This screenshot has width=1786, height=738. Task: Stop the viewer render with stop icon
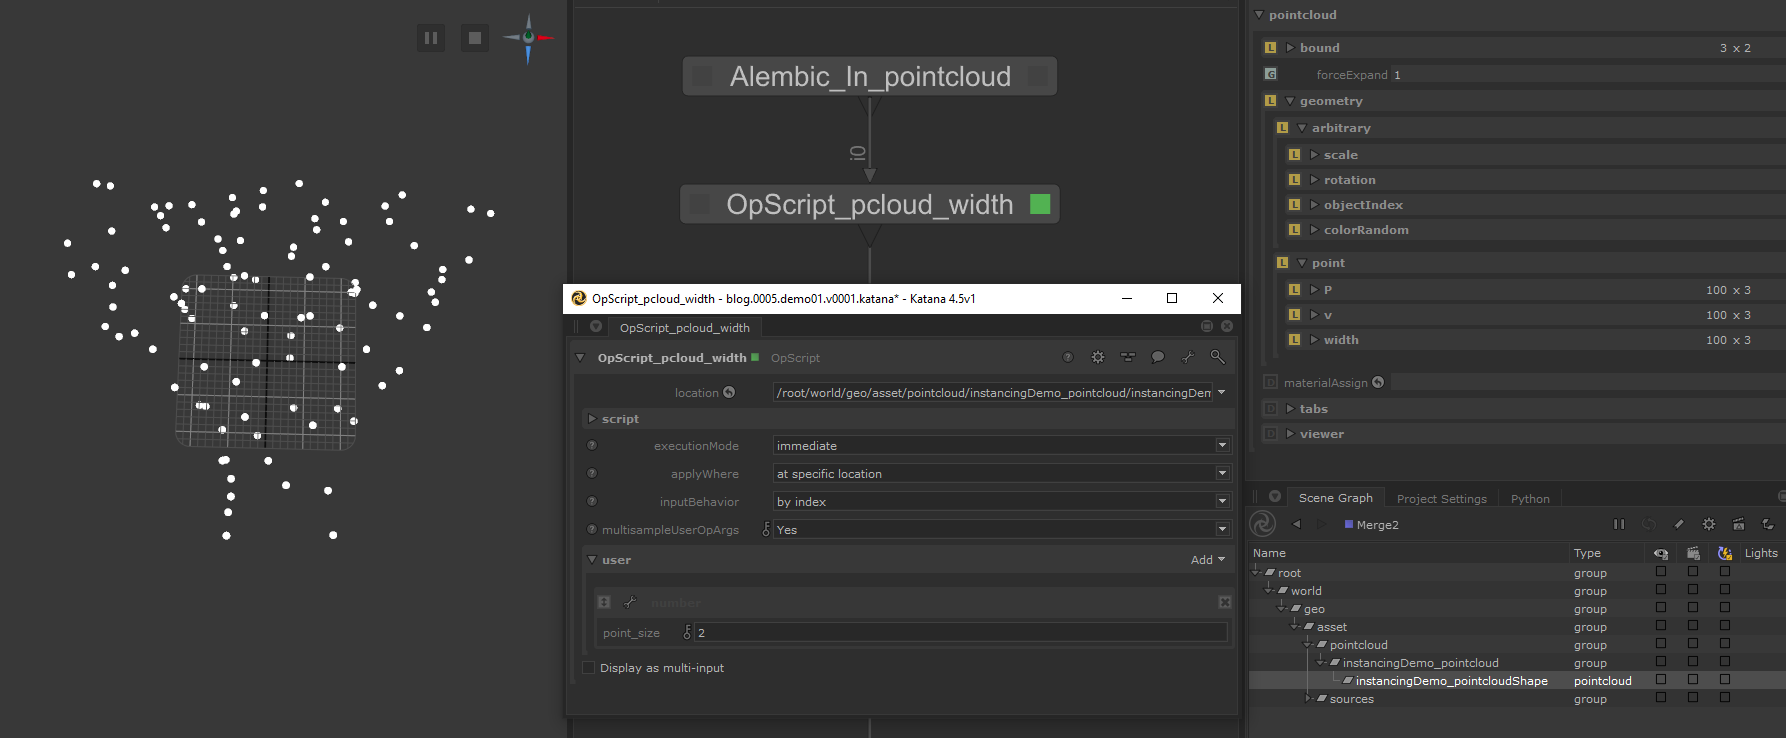[x=475, y=38]
